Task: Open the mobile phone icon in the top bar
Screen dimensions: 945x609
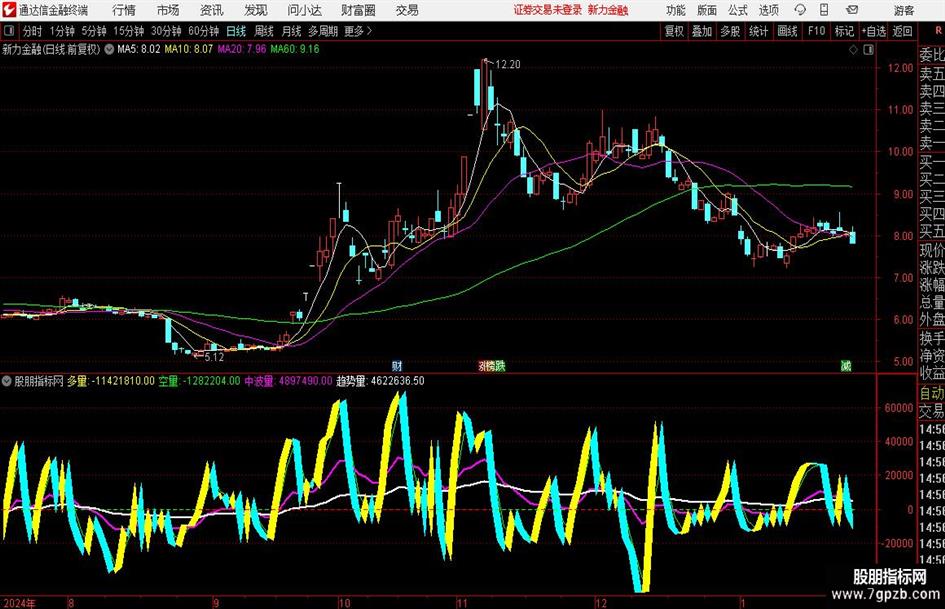Action: click(824, 10)
